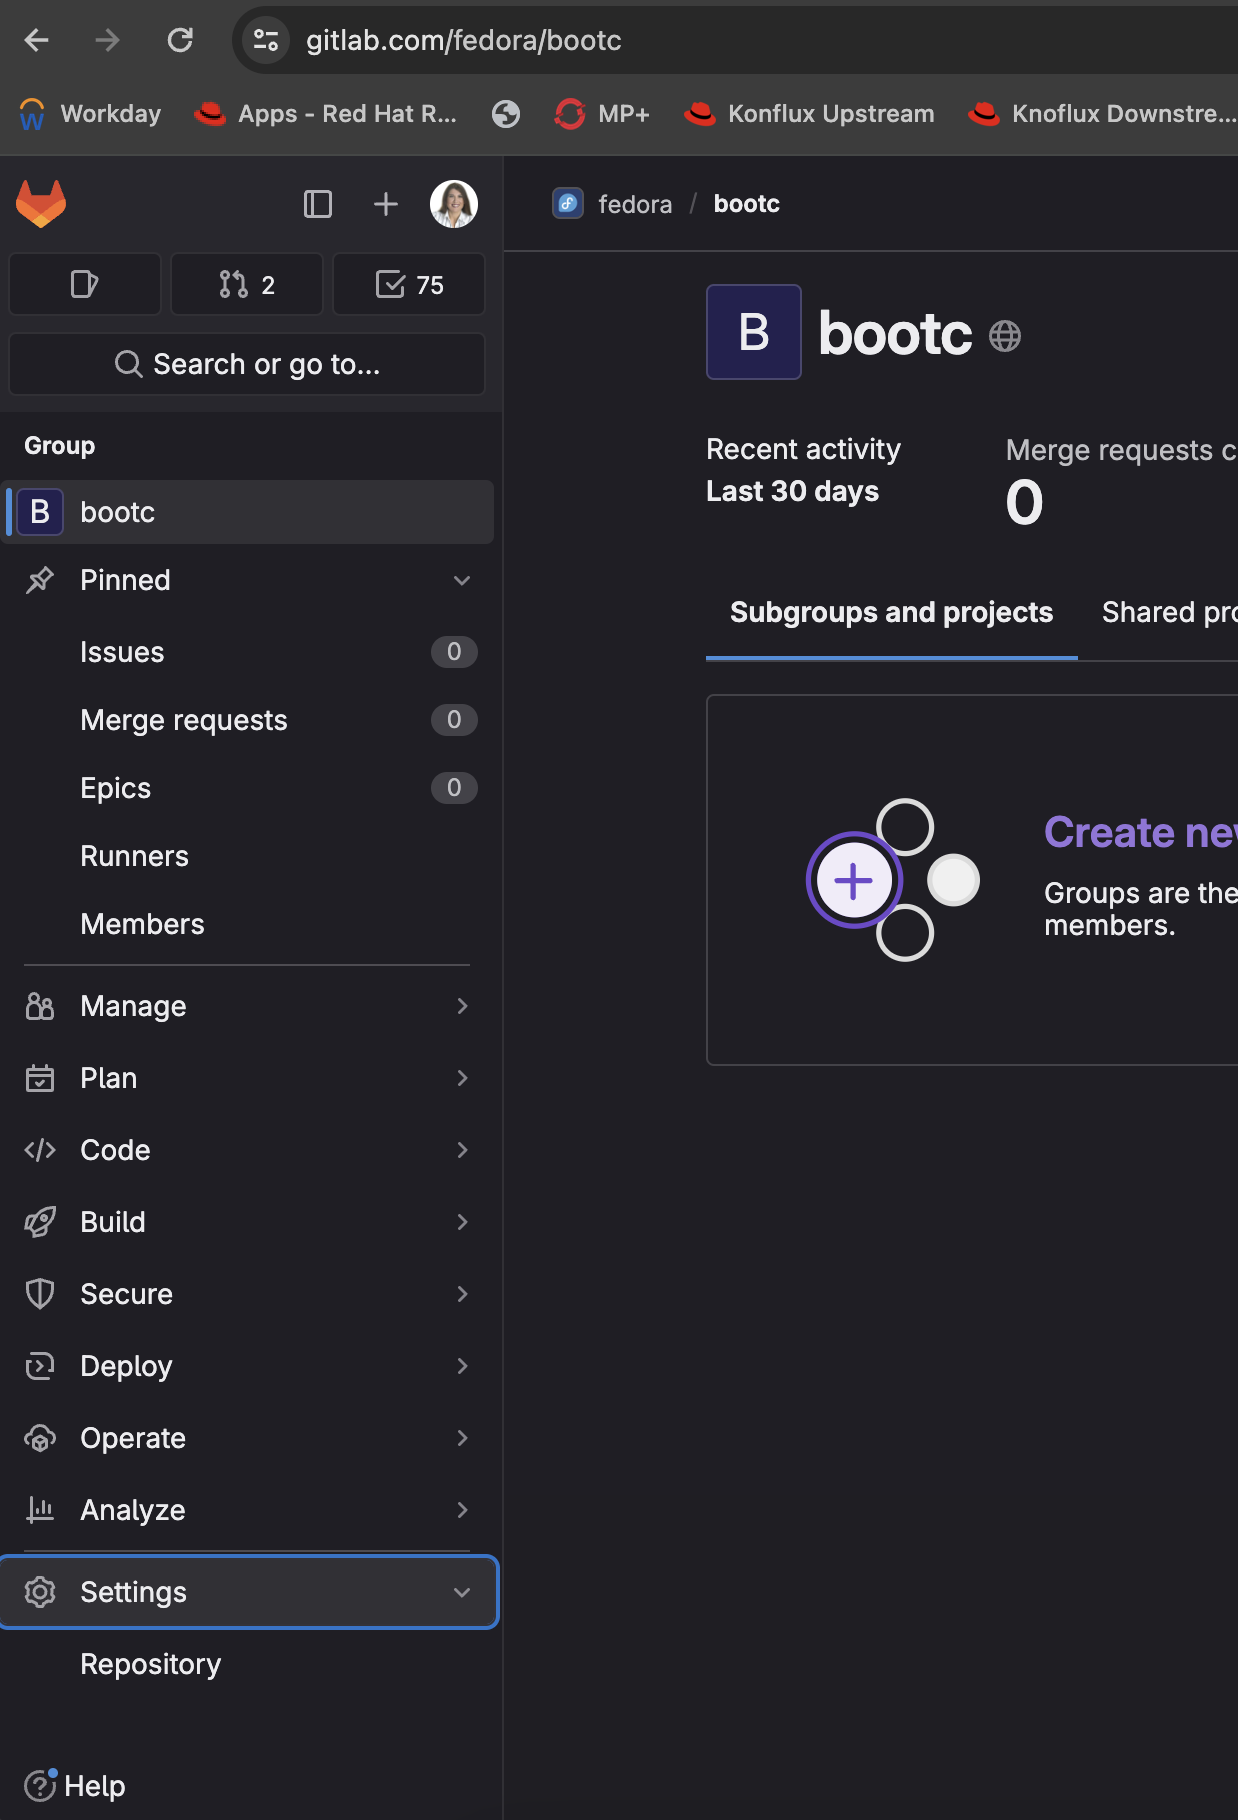
Task: Open the Help menu
Action: coord(75,1786)
